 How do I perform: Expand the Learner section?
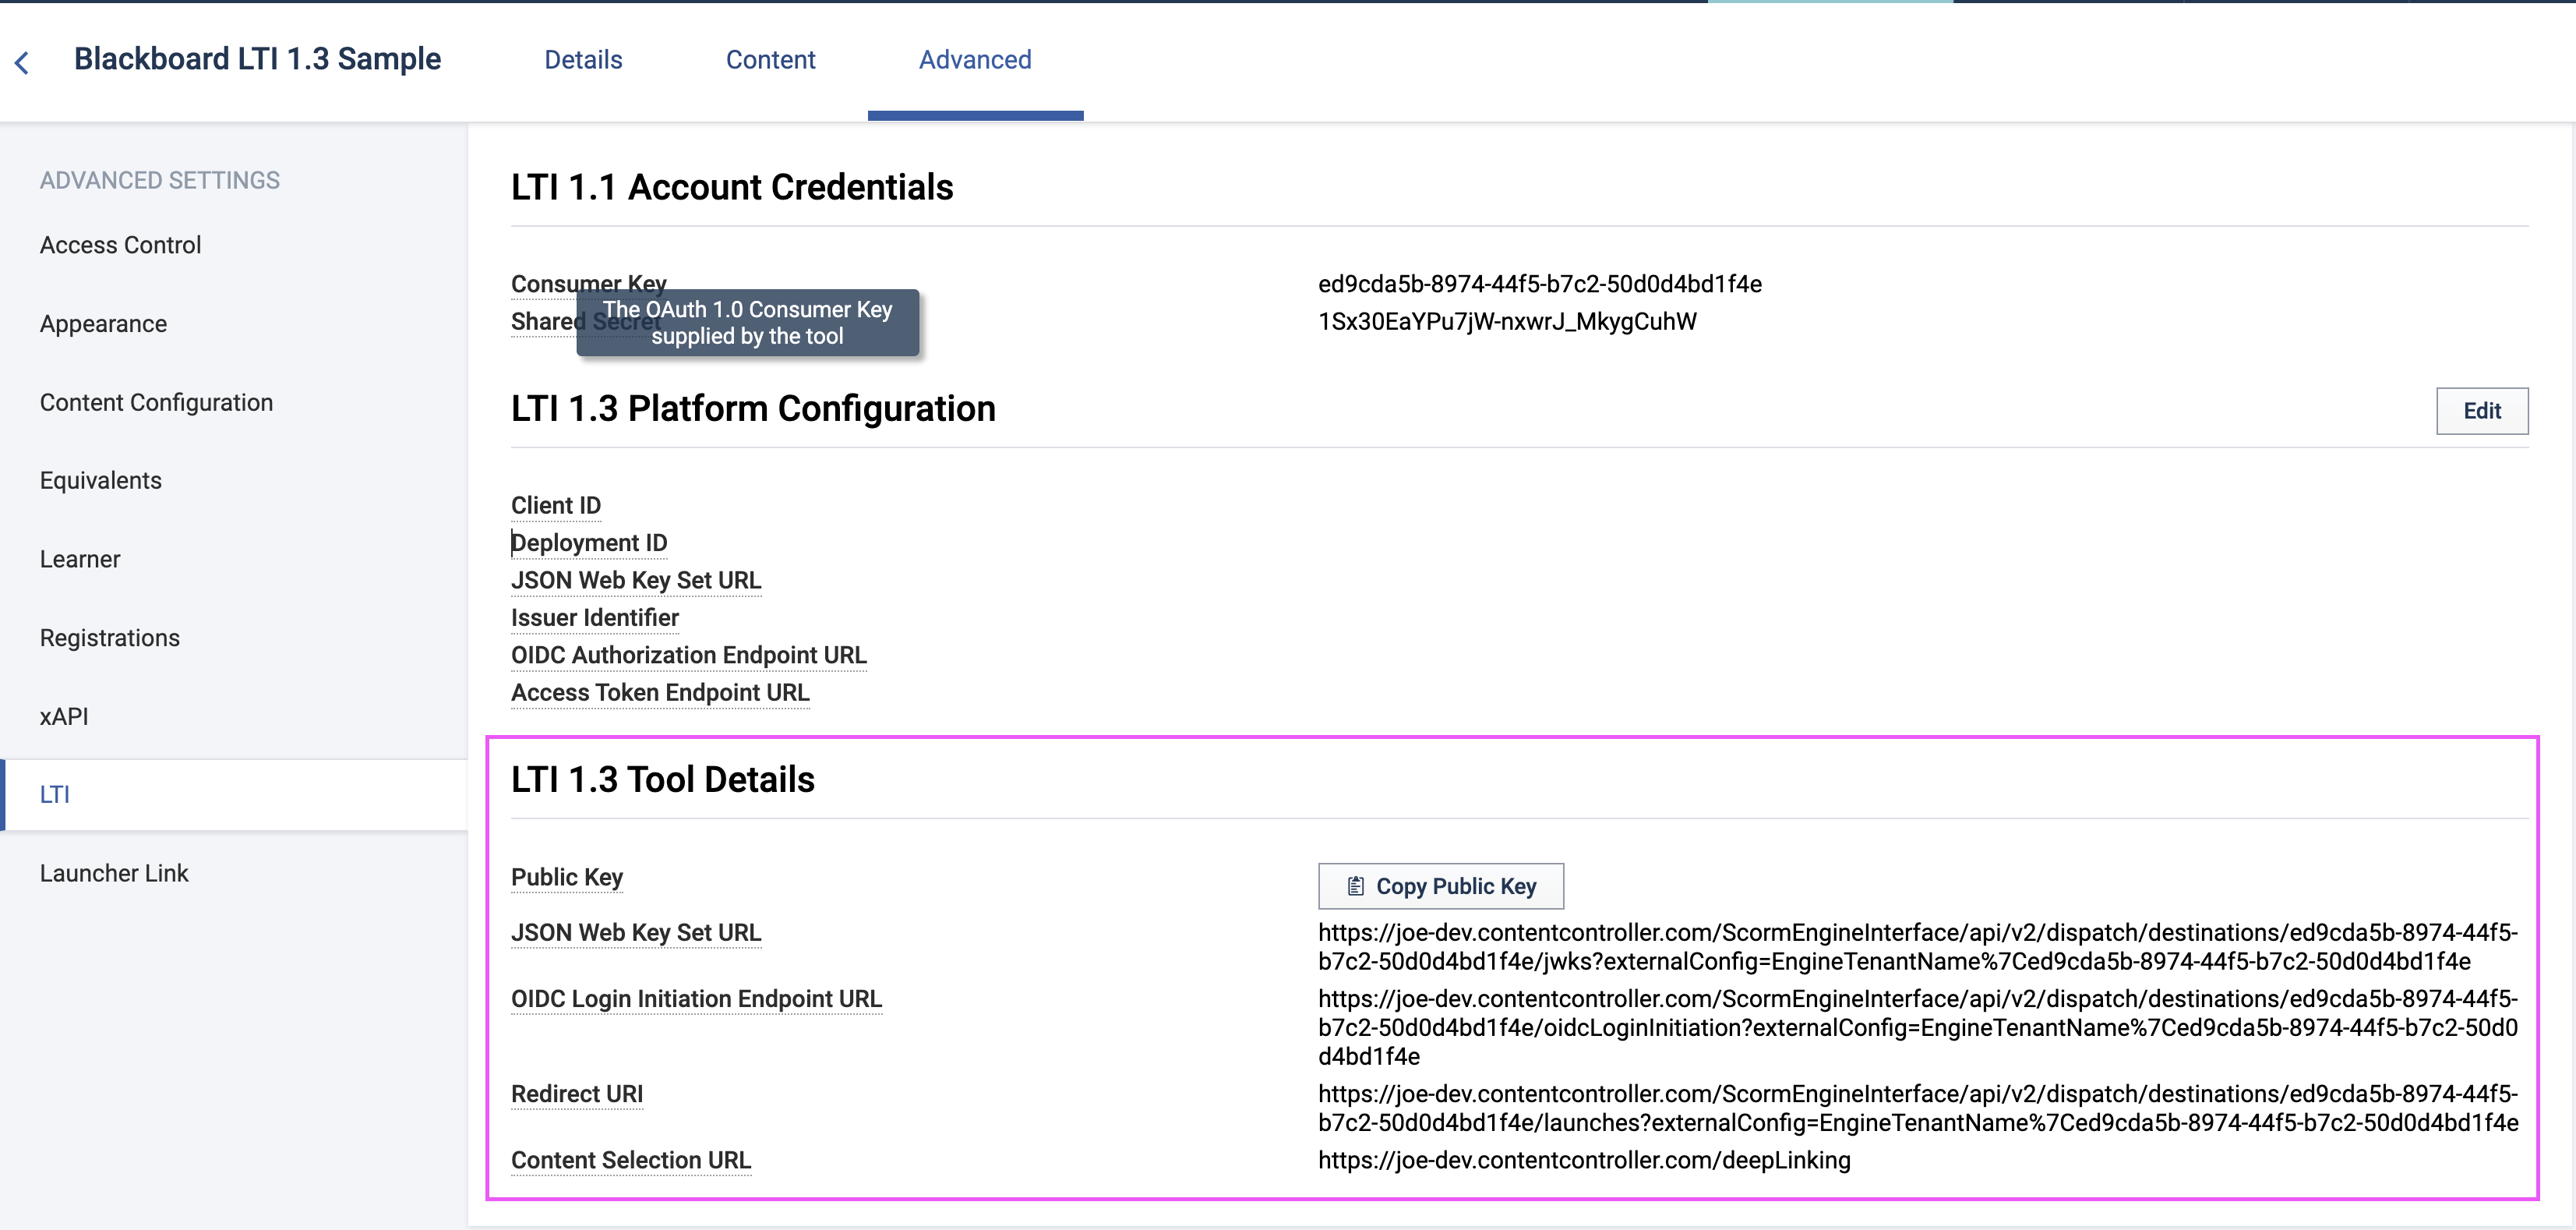point(79,559)
